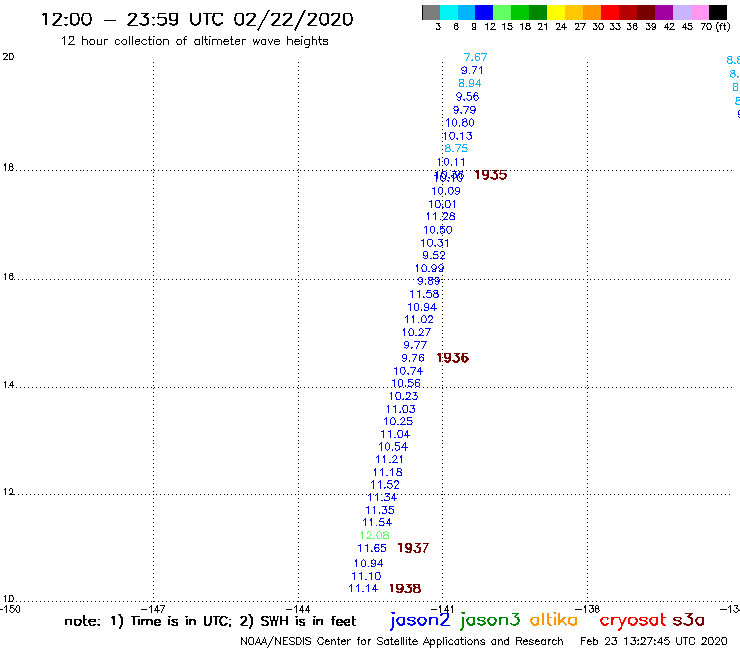Click the green 'jason3' satellite legend label

[490, 621]
